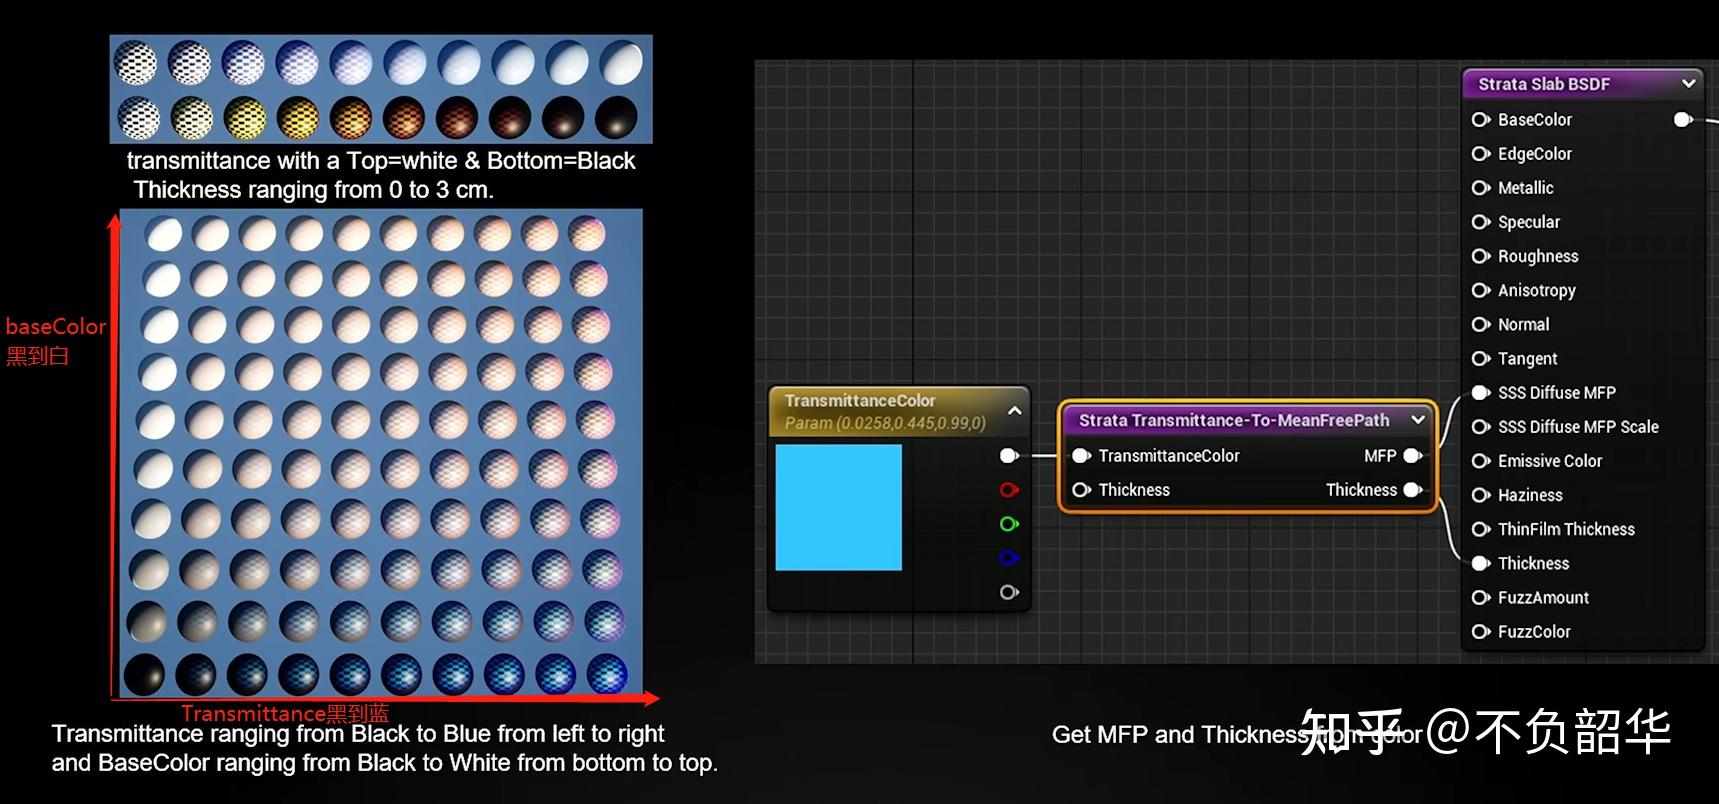The image size is (1719, 804).
Task: Click the MFP output pin
Action: (x=1413, y=456)
